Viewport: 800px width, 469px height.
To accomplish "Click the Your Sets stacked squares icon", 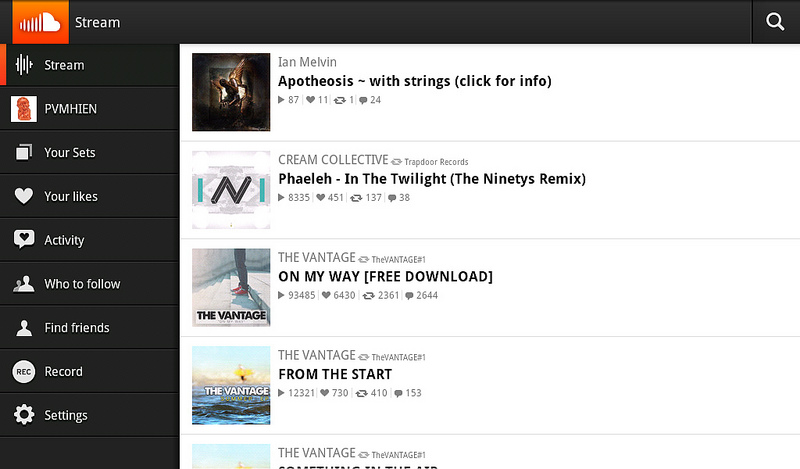I will (x=23, y=152).
